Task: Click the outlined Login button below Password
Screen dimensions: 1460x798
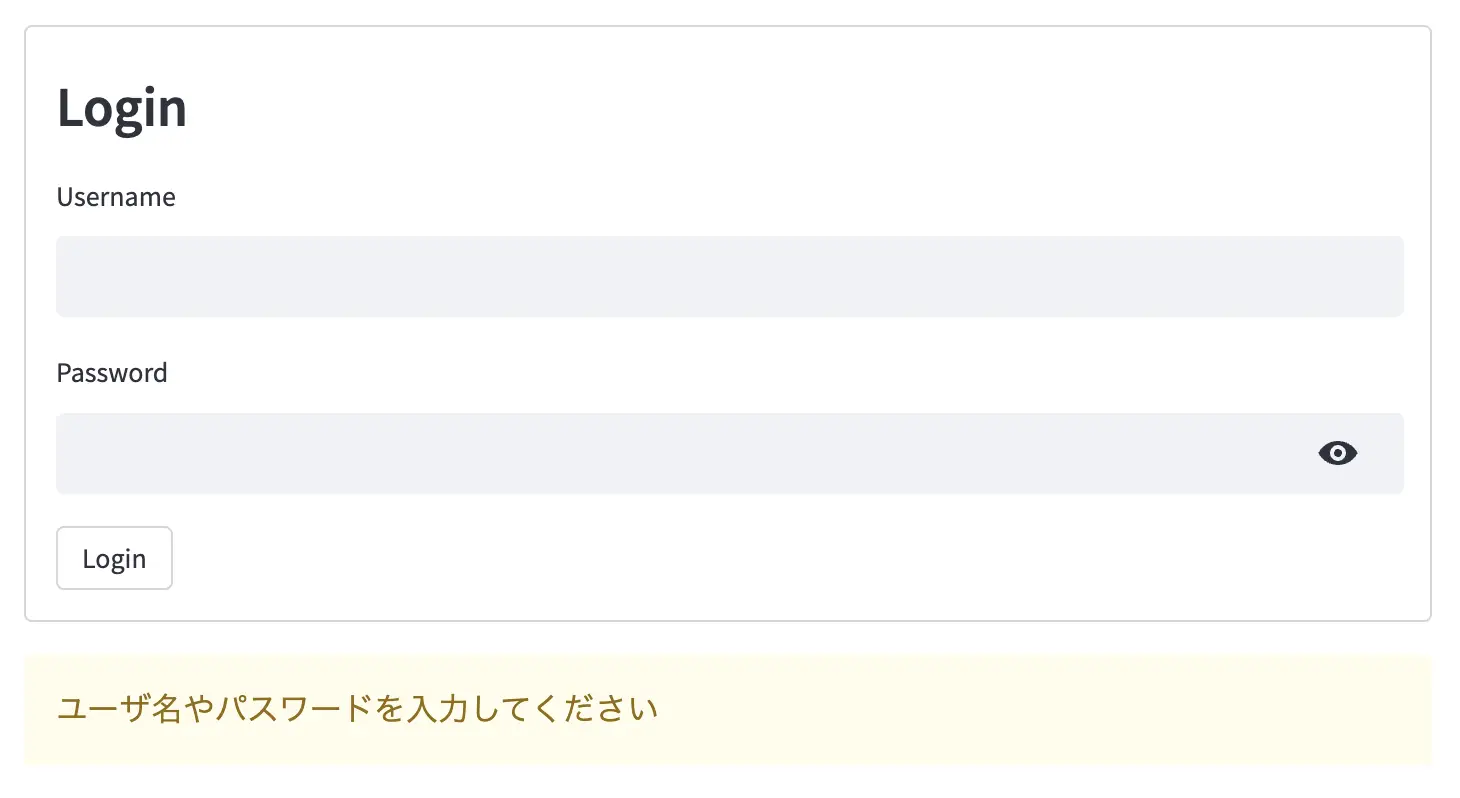Action: click(x=114, y=558)
